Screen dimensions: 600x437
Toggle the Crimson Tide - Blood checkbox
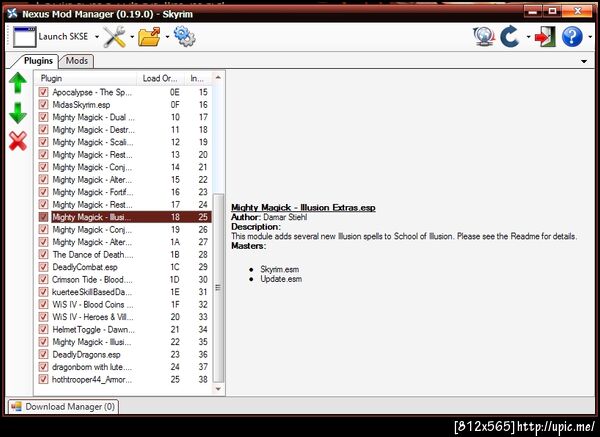pos(43,279)
